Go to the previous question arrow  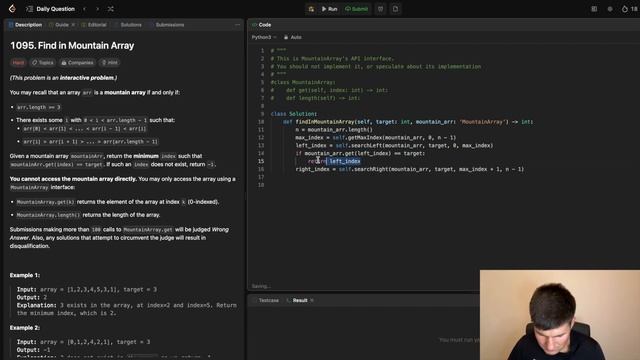(x=84, y=9)
